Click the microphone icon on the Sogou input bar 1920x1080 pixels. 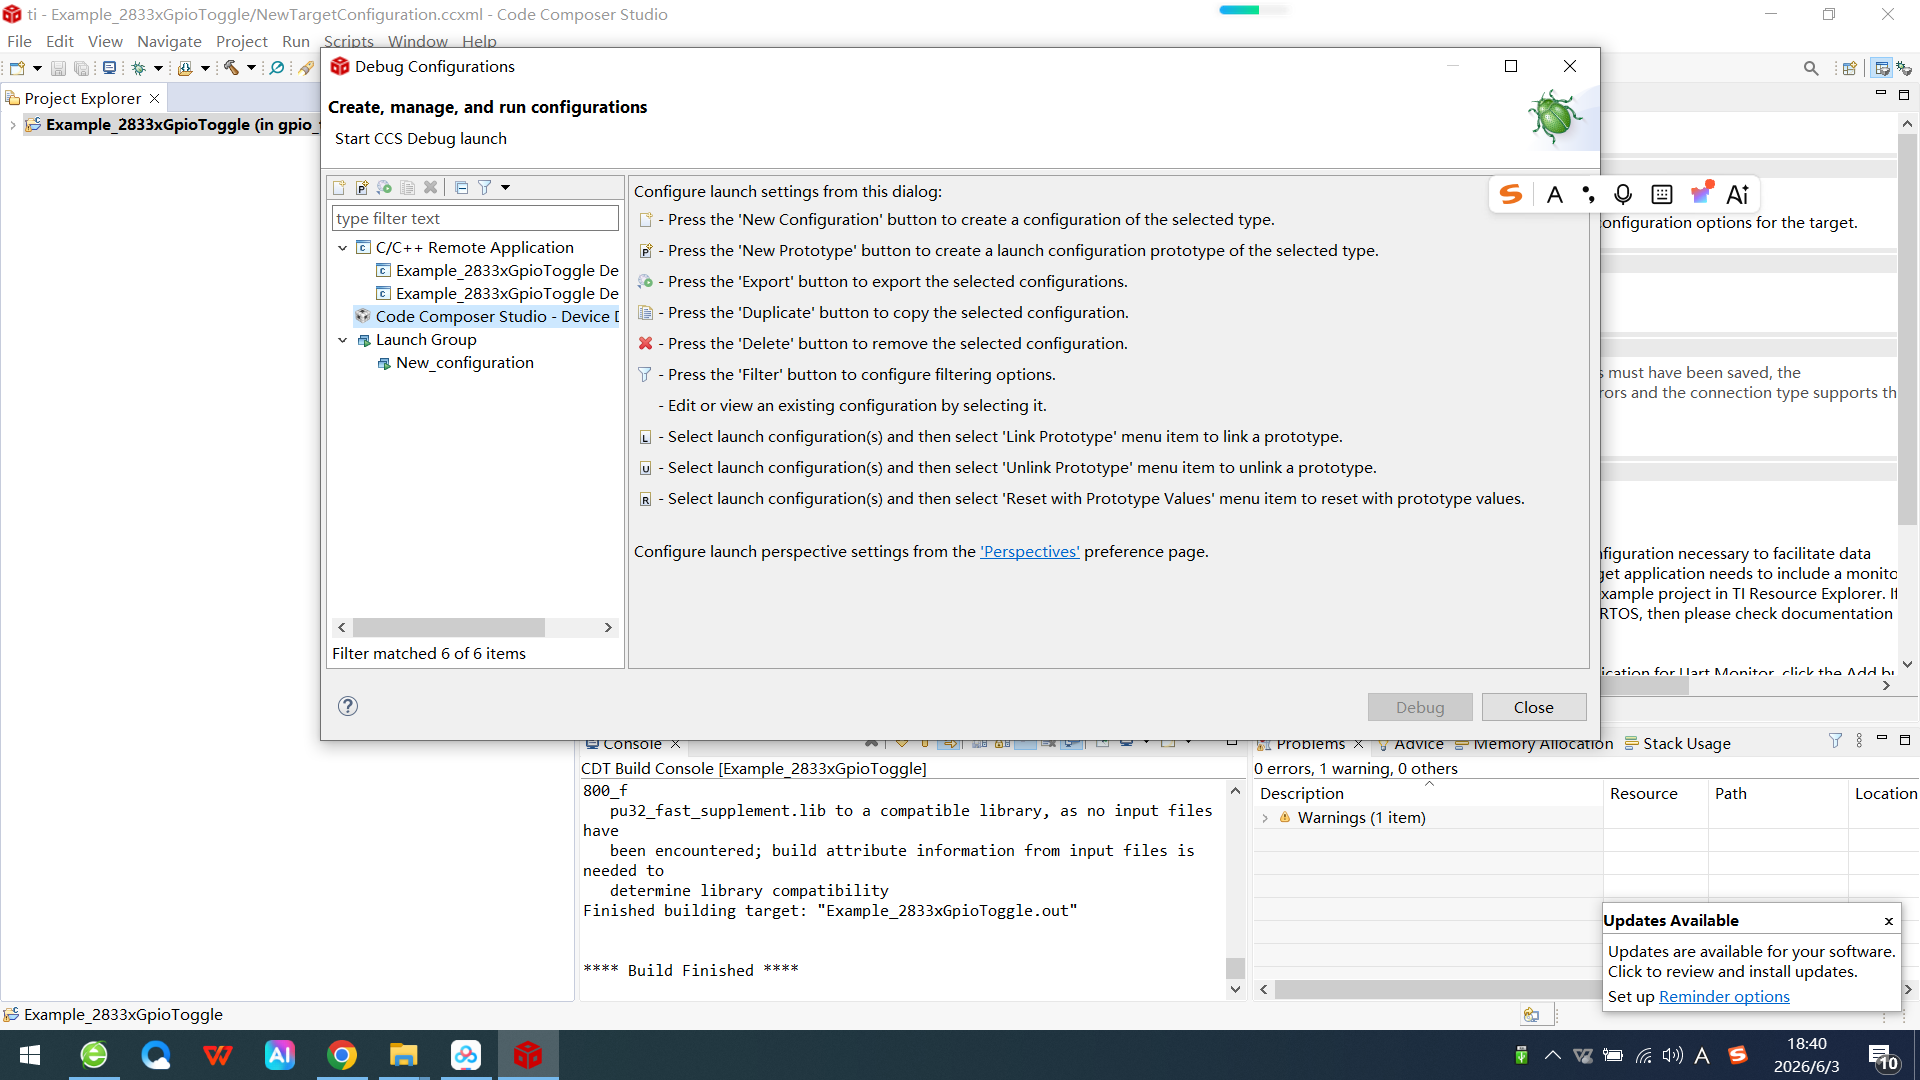click(1623, 194)
